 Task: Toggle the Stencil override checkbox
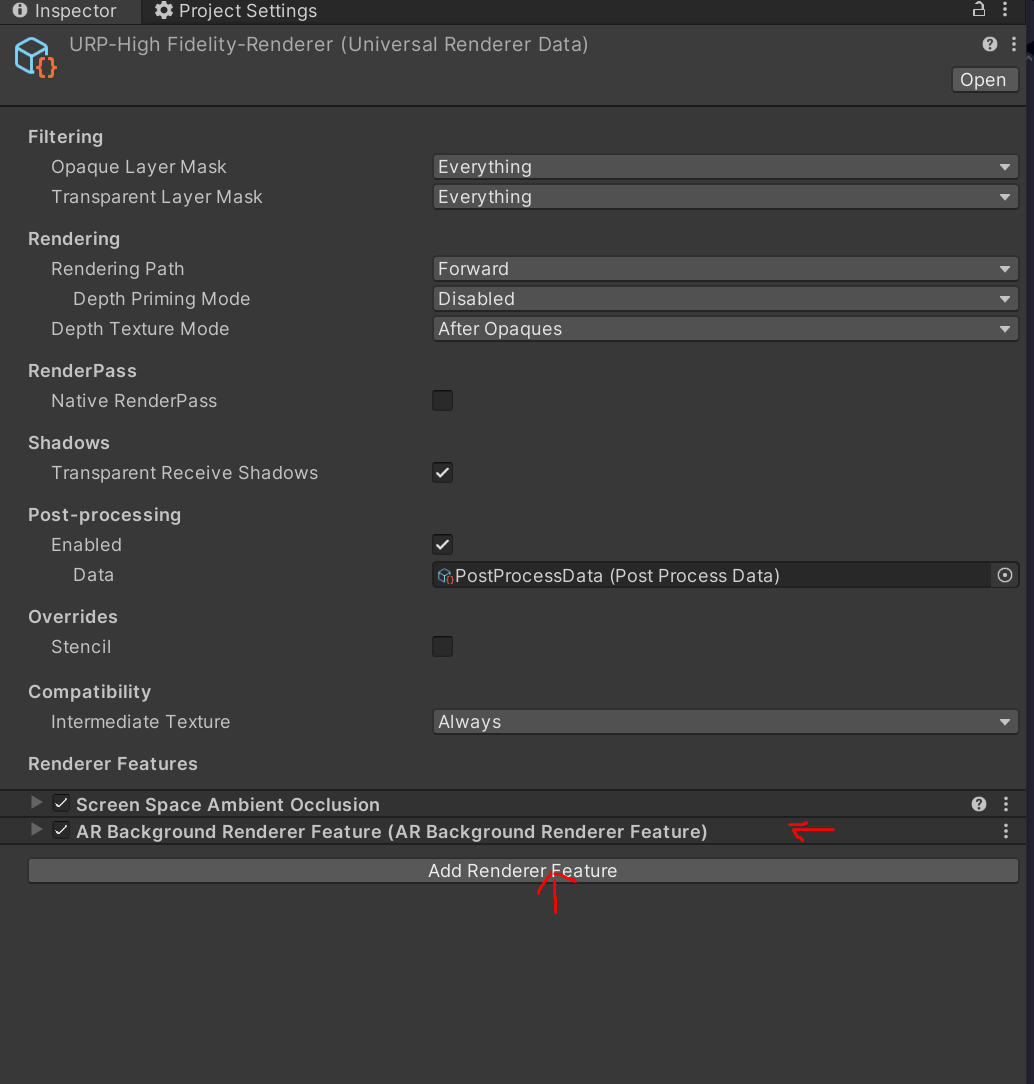click(x=442, y=647)
